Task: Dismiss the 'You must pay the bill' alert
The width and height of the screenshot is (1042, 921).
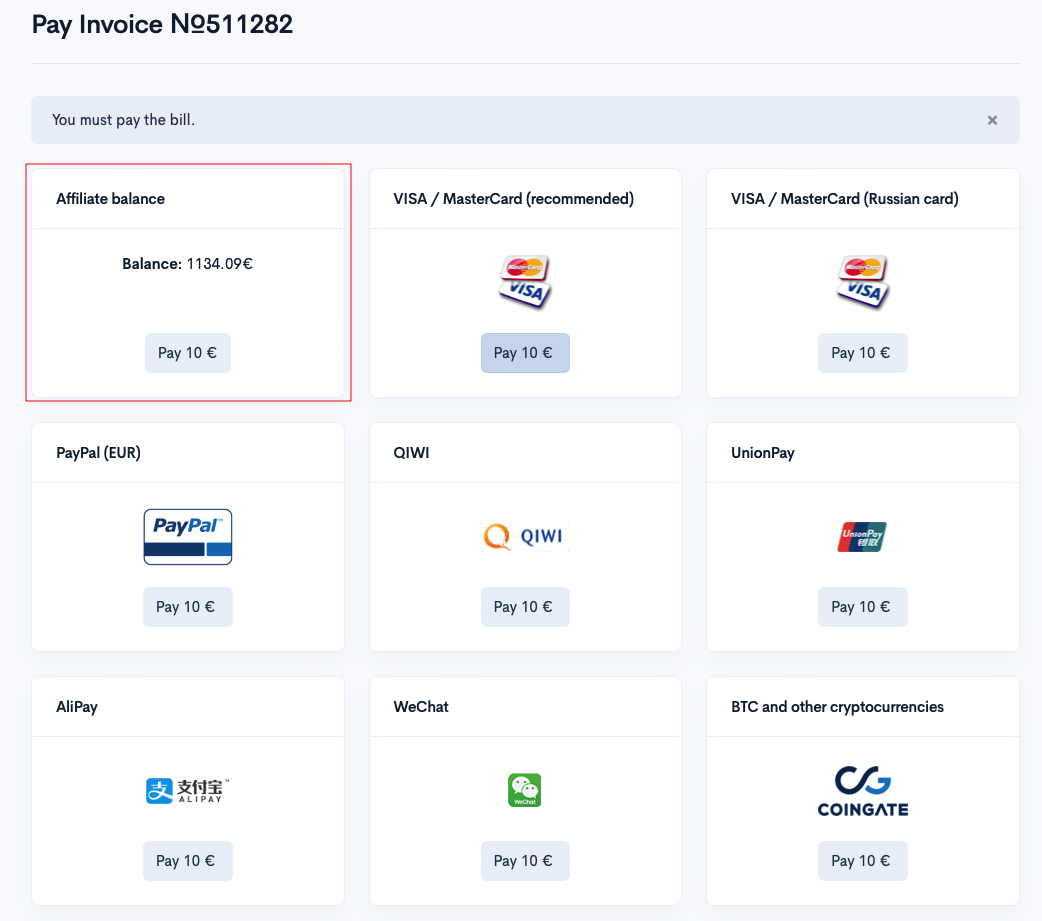Action: point(992,120)
